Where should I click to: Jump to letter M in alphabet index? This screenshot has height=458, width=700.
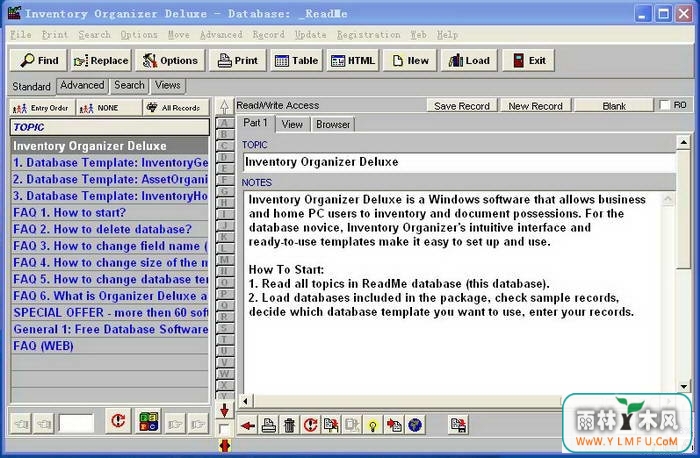225,260
